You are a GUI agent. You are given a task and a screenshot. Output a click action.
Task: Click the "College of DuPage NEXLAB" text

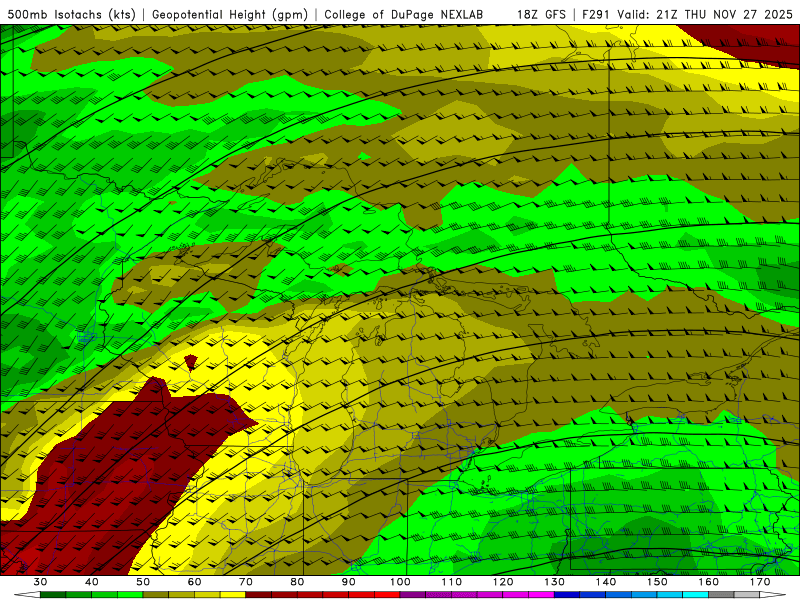tap(403, 14)
